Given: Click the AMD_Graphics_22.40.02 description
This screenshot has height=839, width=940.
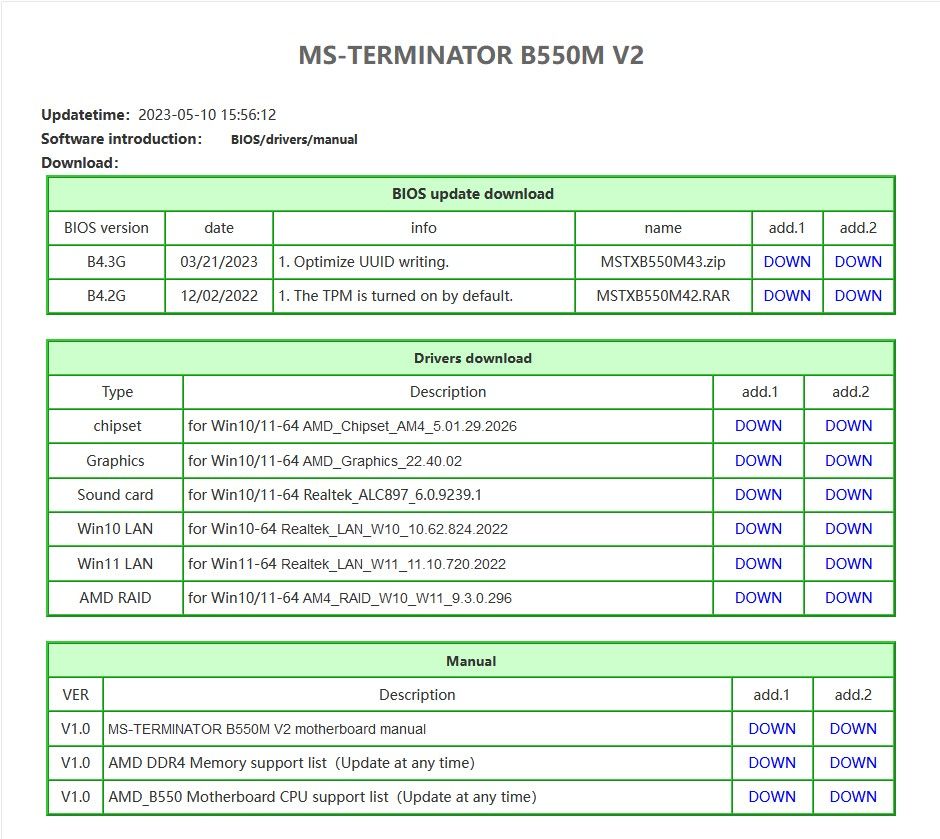Looking at the screenshot, I should (325, 461).
